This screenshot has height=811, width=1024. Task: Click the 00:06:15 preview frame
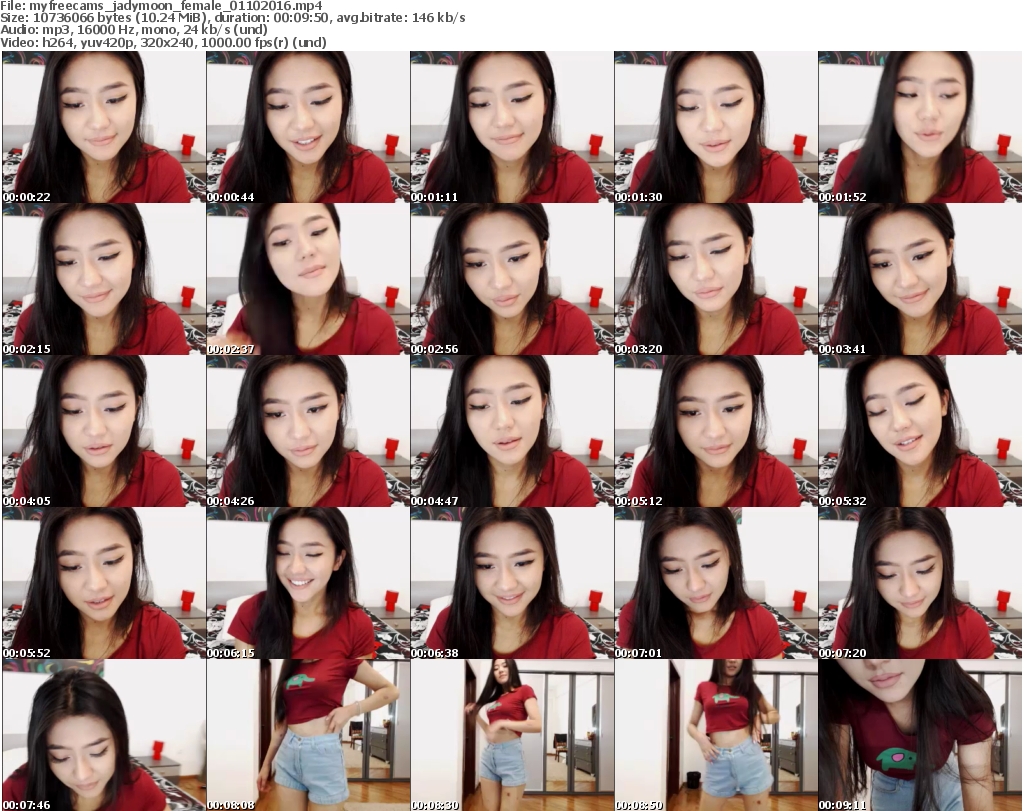(308, 583)
